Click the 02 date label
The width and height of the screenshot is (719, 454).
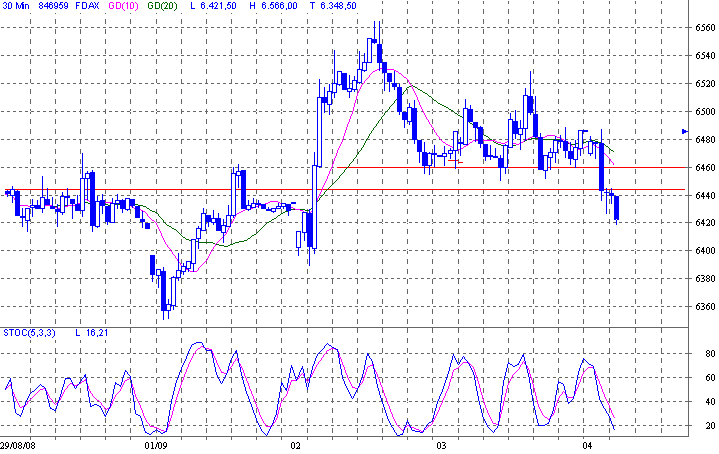[296, 446]
